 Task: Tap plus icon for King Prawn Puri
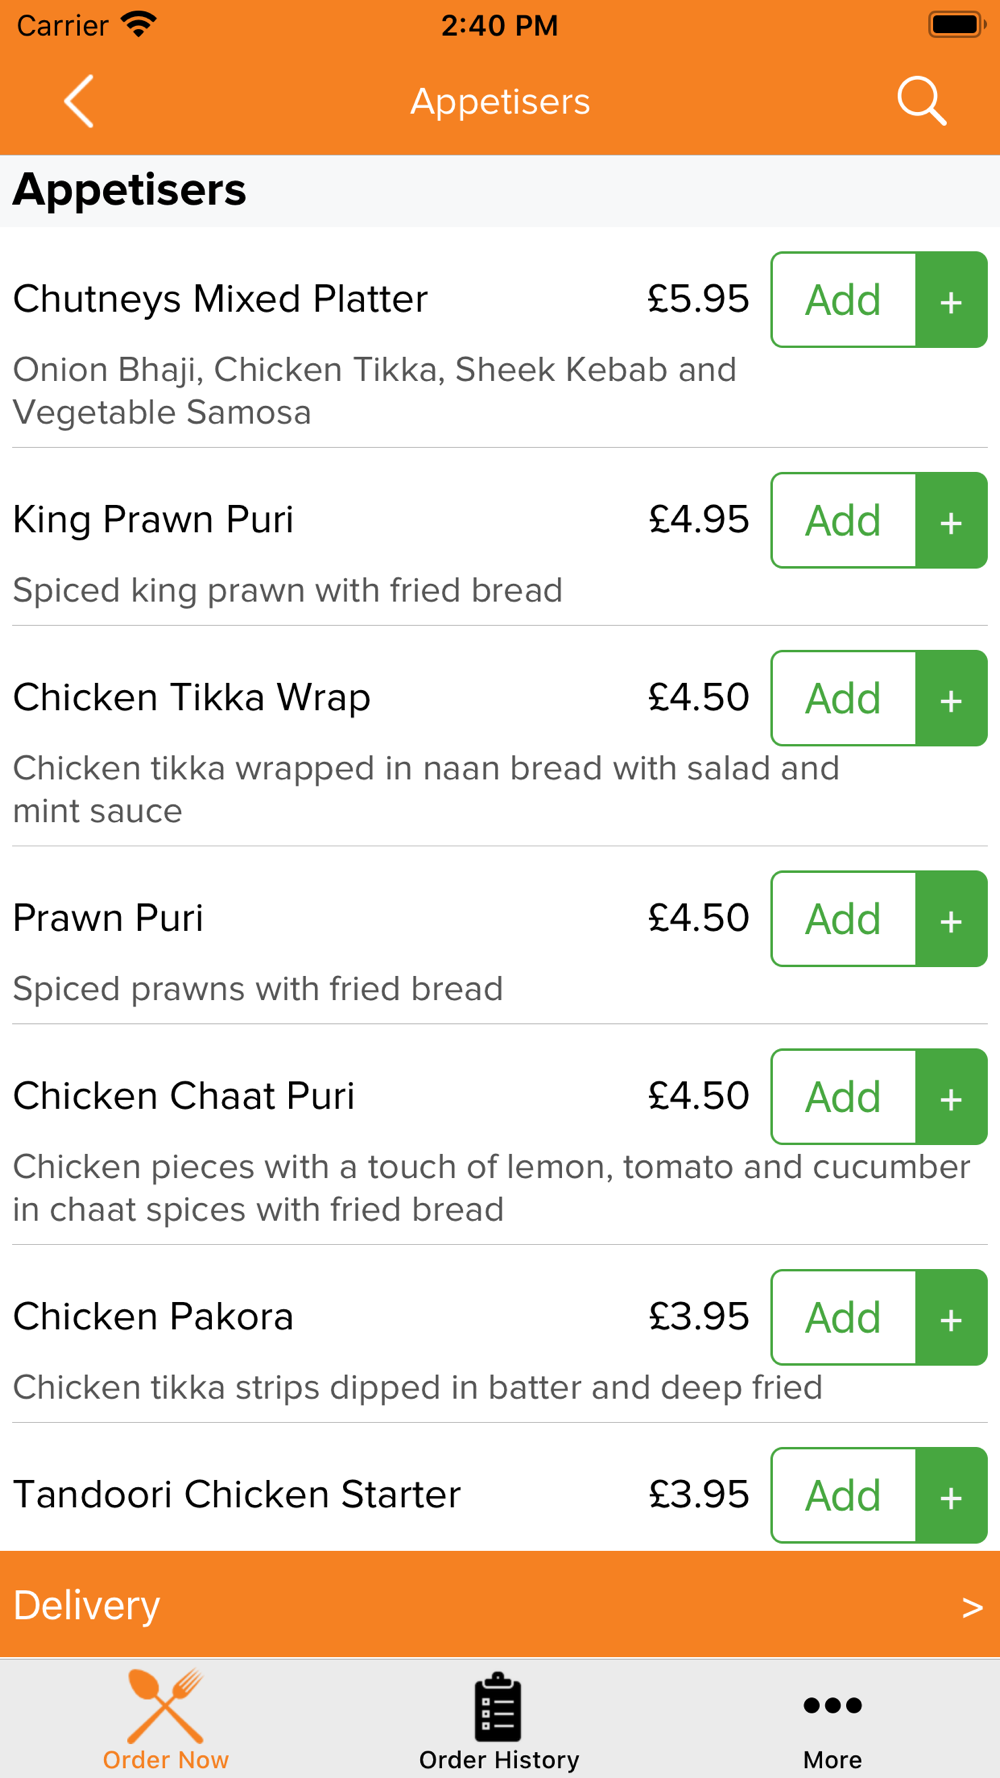(951, 521)
